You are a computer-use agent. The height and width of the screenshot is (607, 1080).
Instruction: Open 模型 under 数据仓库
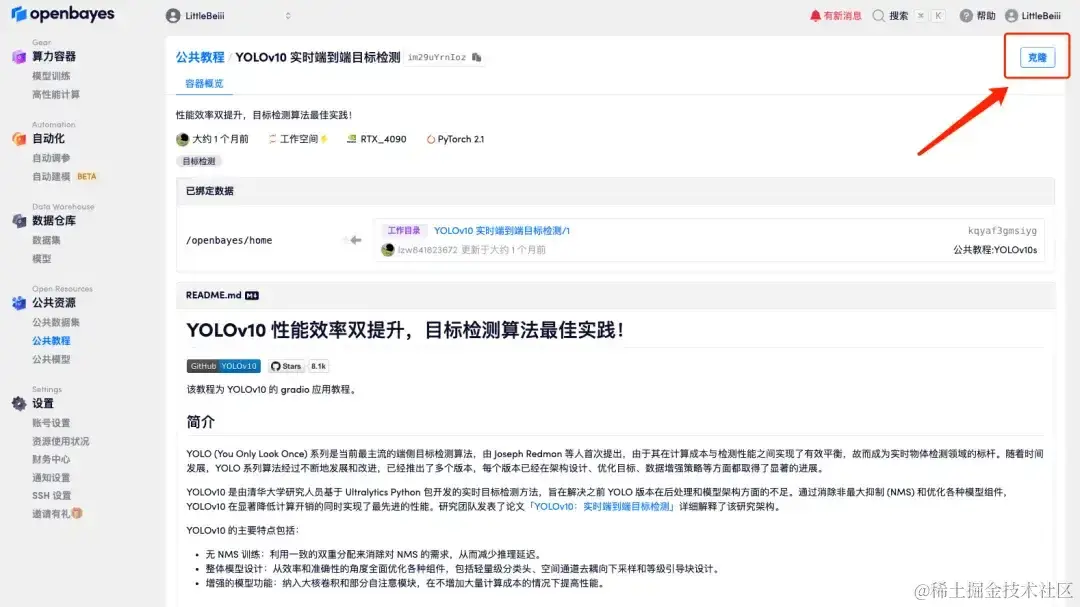pyautogui.click(x=41, y=258)
